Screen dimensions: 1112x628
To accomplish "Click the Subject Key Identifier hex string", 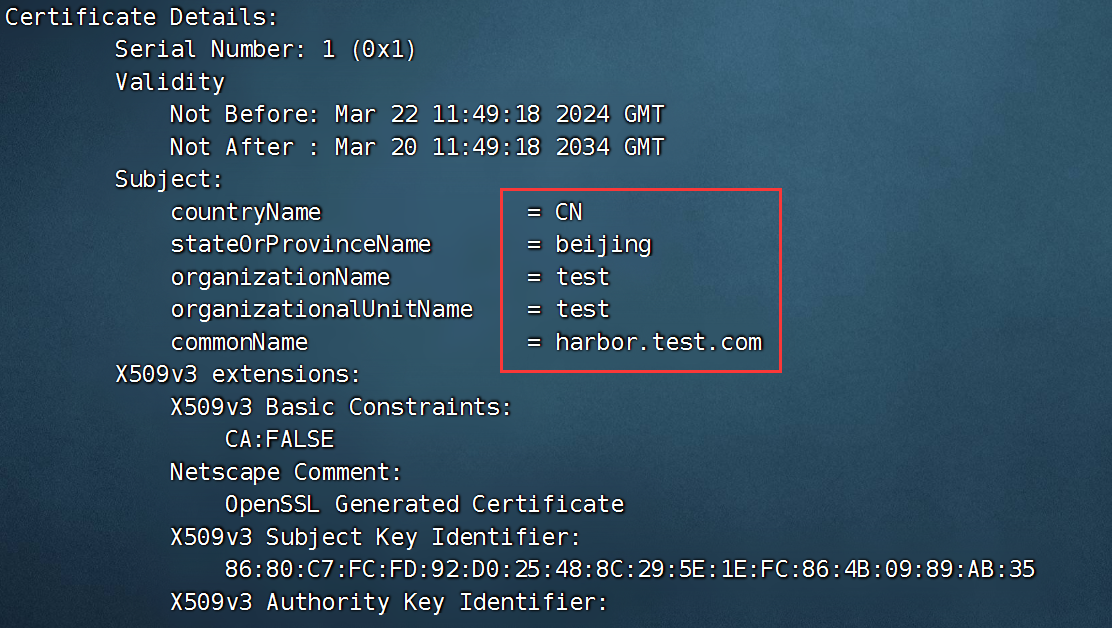I will coord(630,569).
